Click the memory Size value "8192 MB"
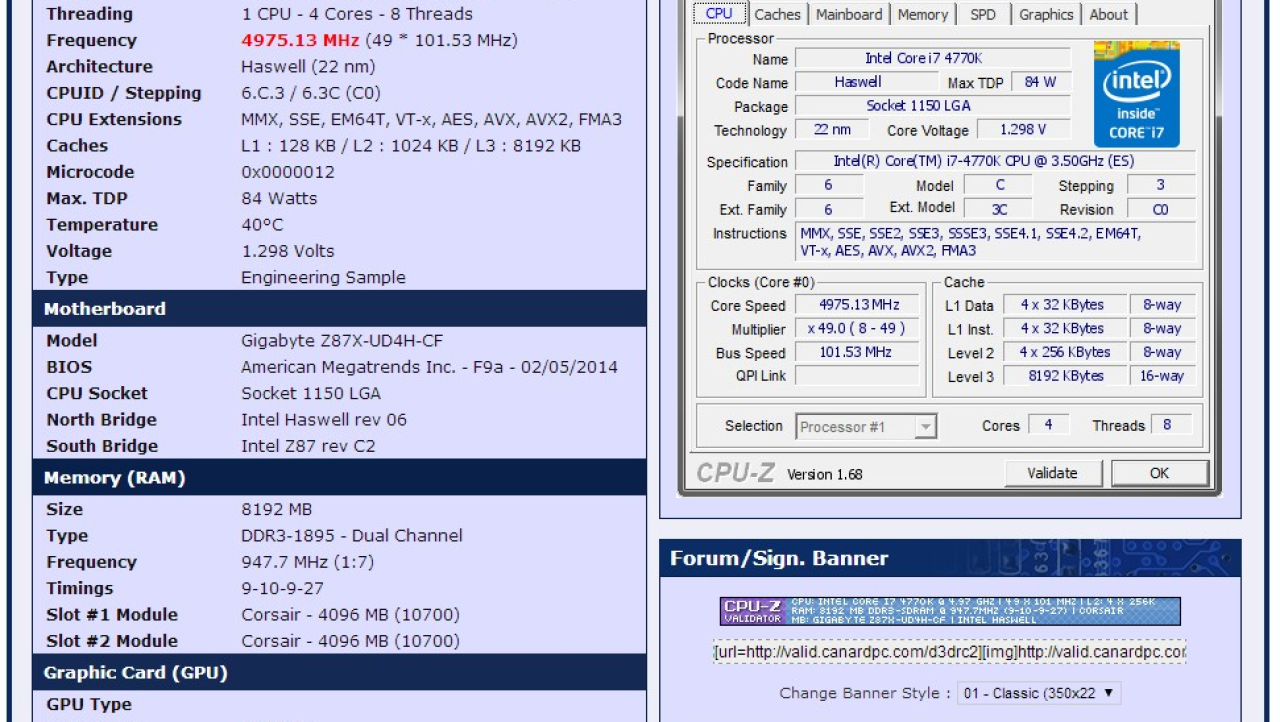This screenshot has height=722, width=1280. tap(276, 510)
